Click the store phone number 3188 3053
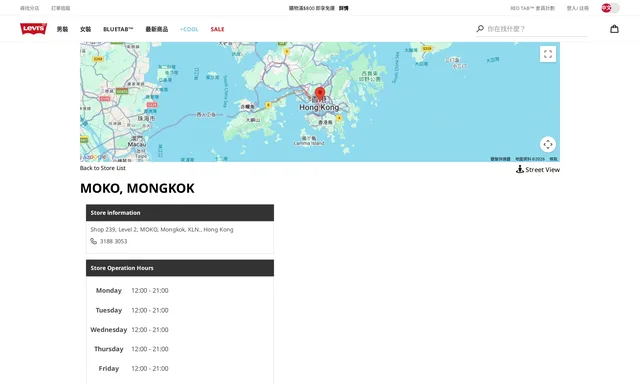Viewport: 640px width, 384px height. pyautogui.click(x=113, y=241)
